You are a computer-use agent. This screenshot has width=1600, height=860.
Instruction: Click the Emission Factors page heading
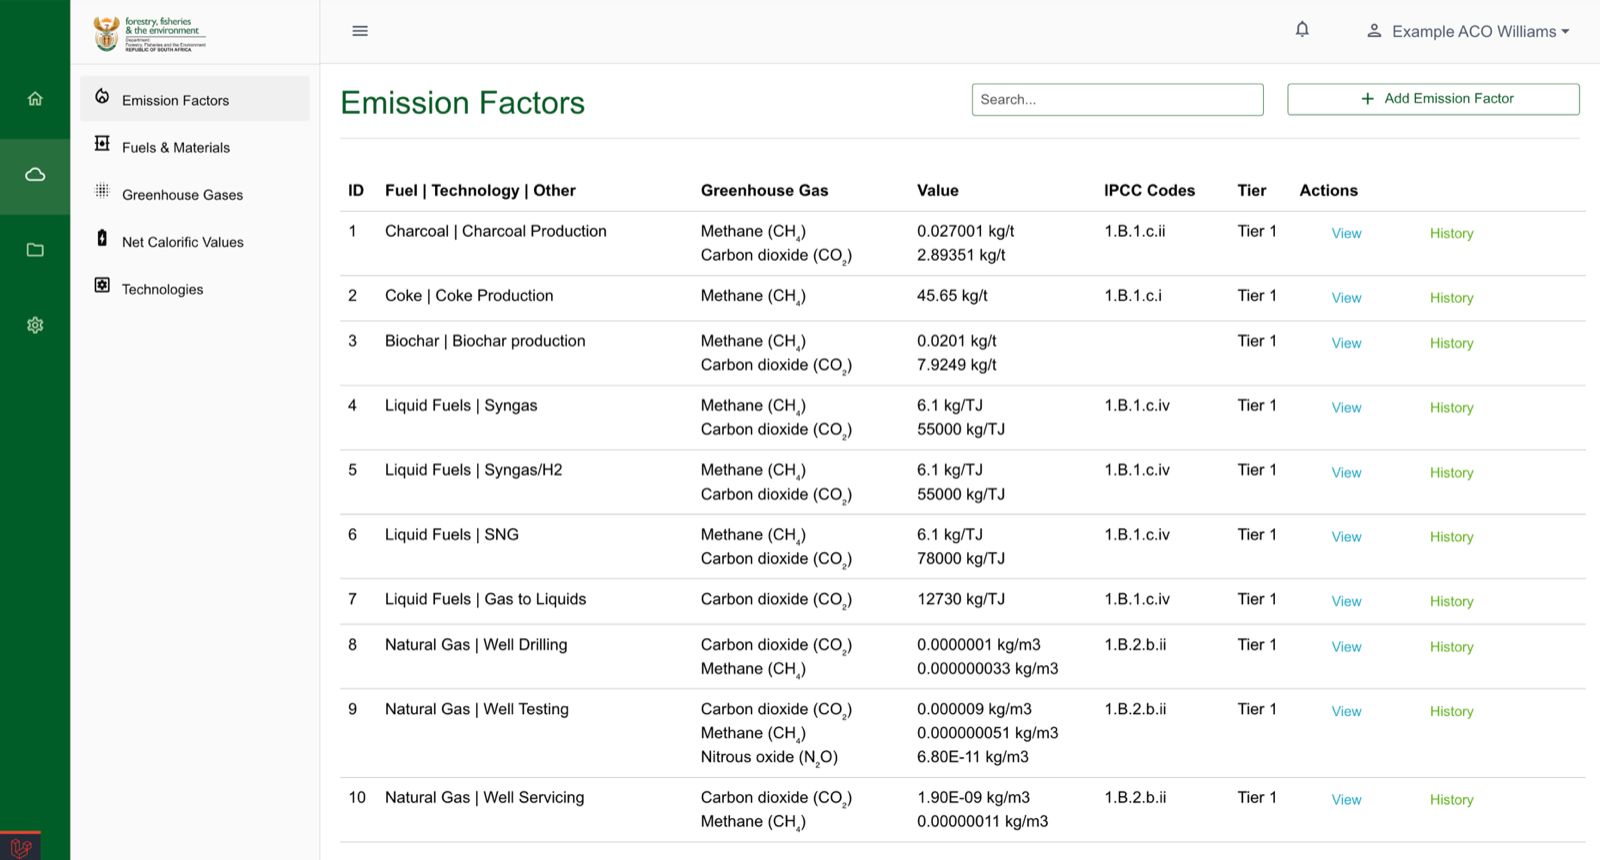pos(462,103)
